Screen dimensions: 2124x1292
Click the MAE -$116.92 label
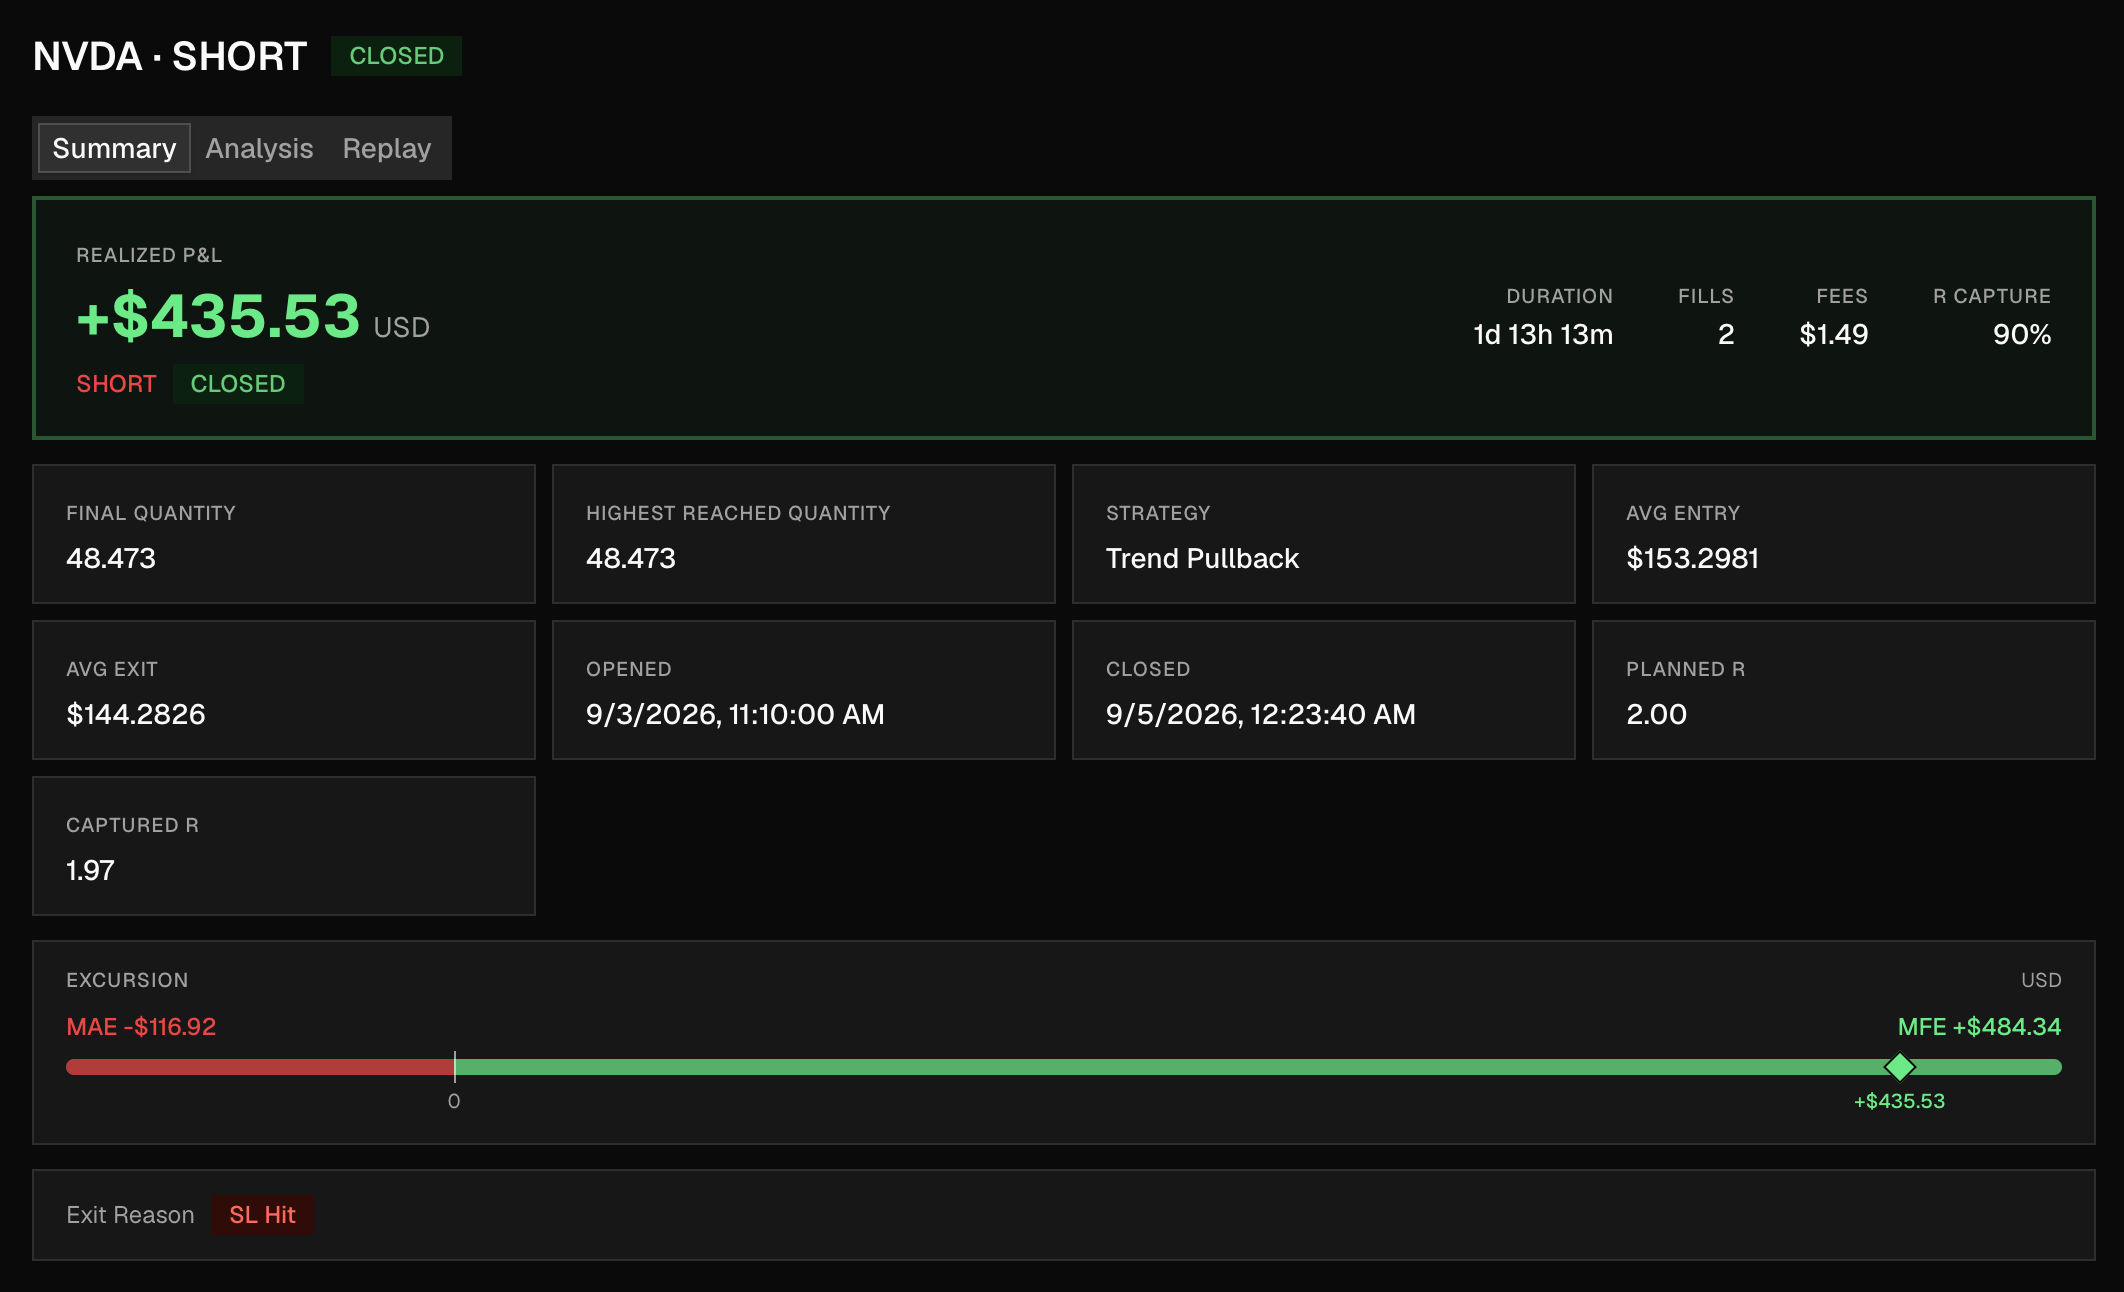click(141, 1027)
